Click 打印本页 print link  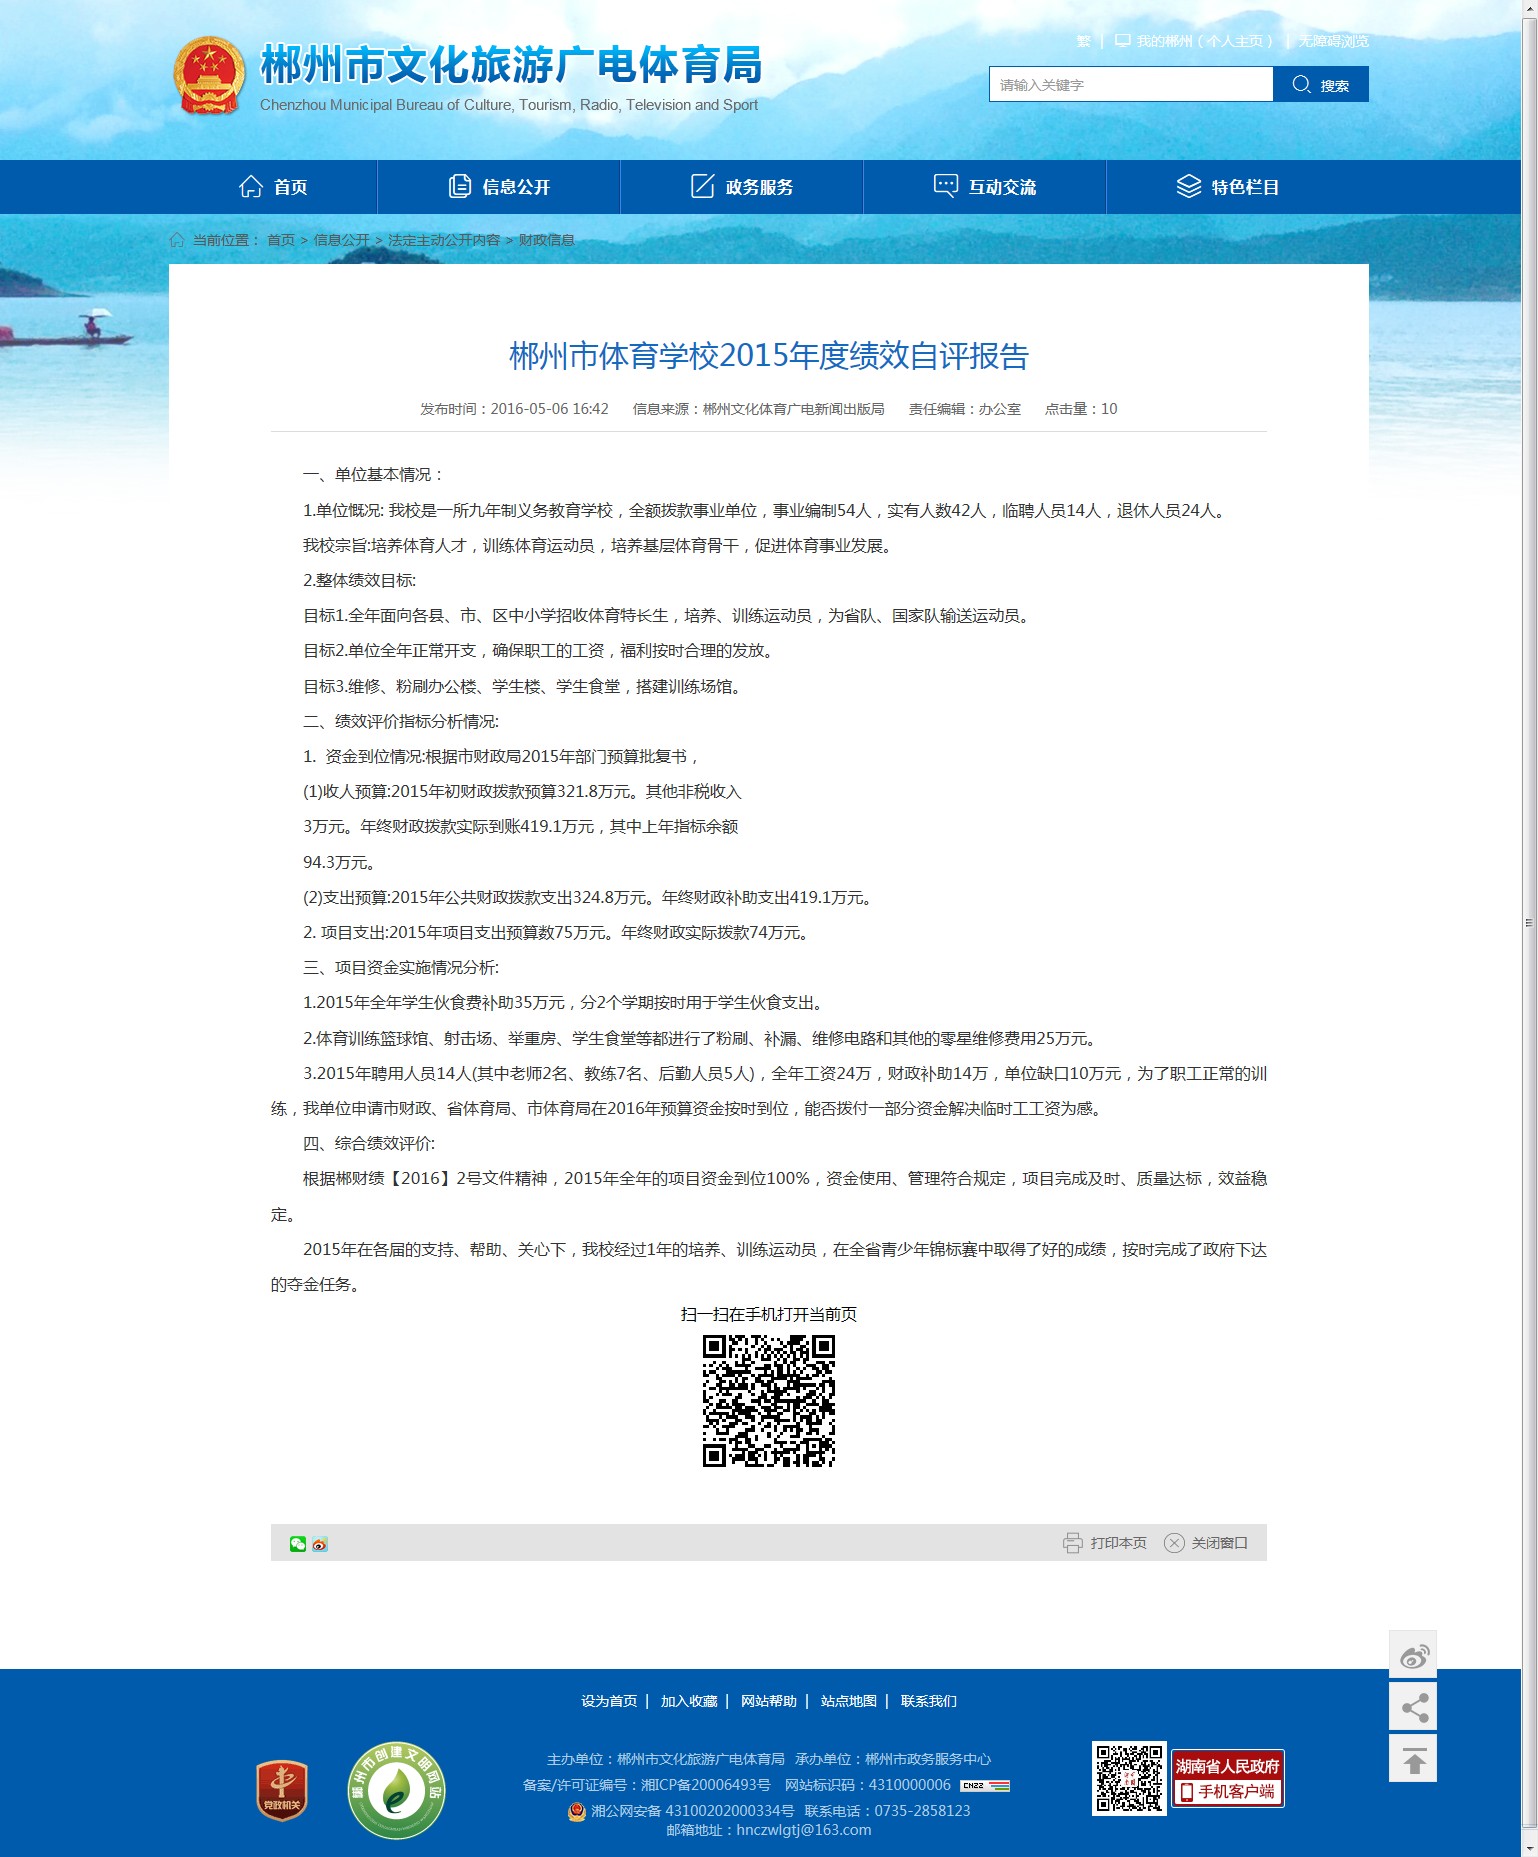point(1119,1543)
